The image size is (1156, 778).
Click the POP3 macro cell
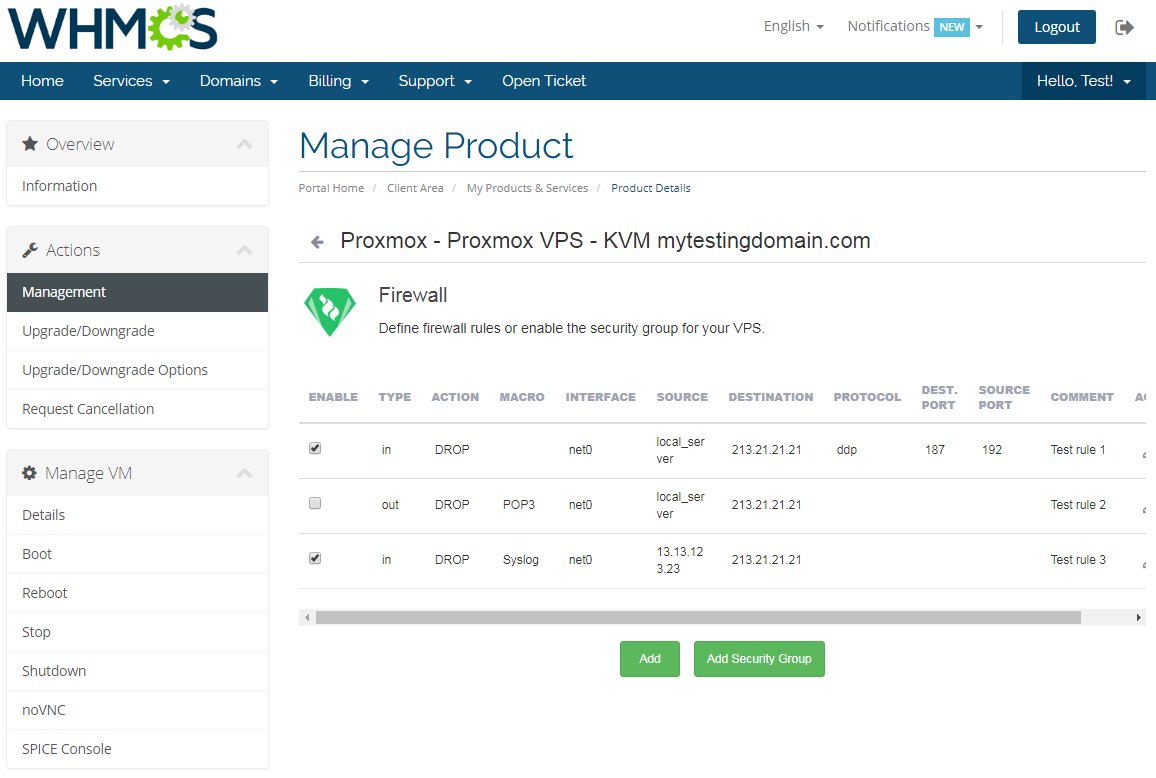click(519, 504)
